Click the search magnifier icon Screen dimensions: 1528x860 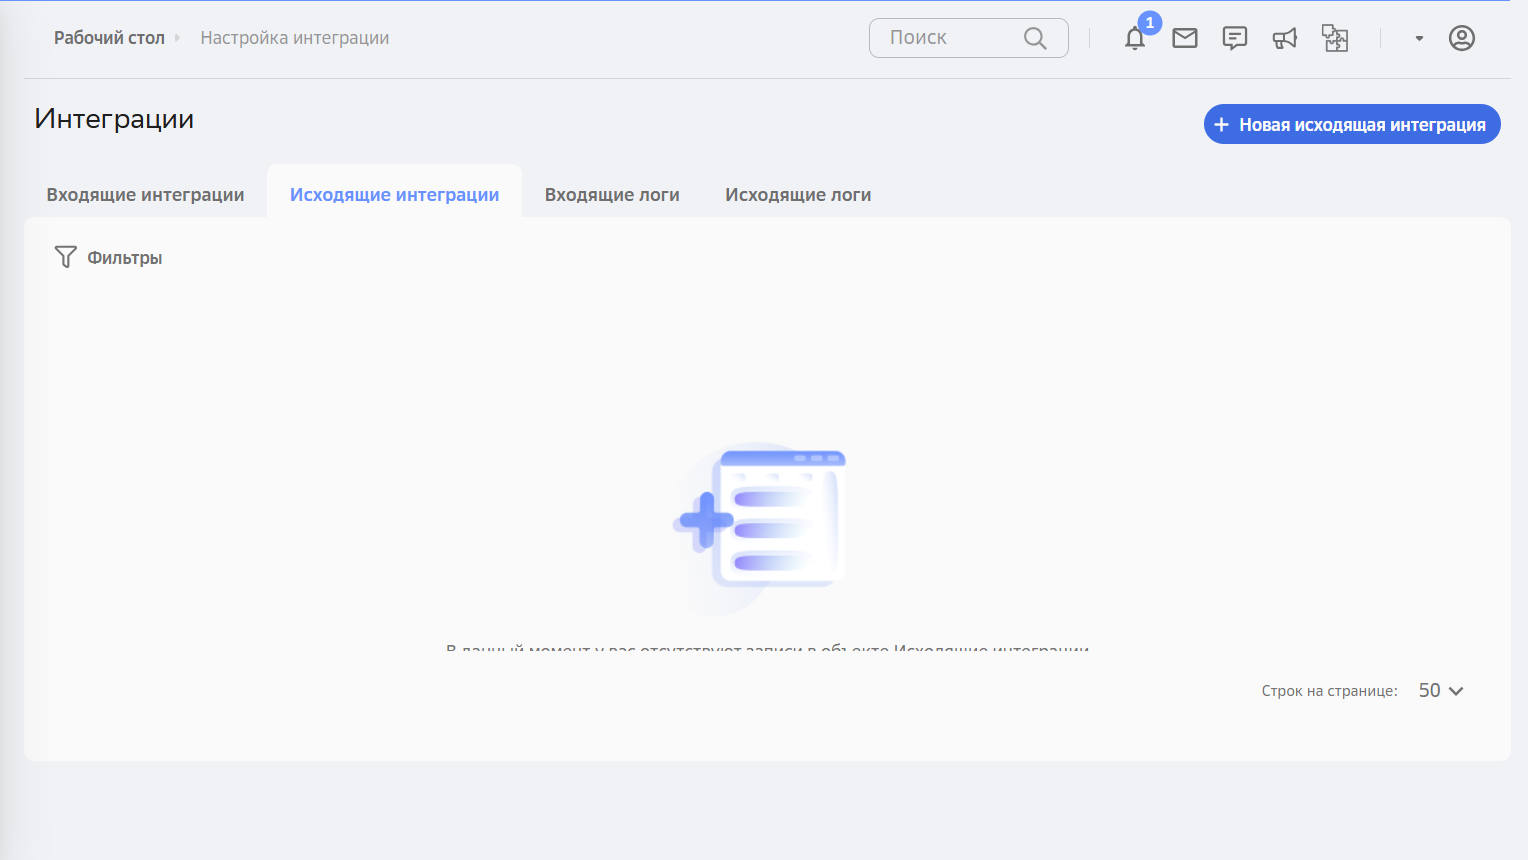coord(1035,38)
